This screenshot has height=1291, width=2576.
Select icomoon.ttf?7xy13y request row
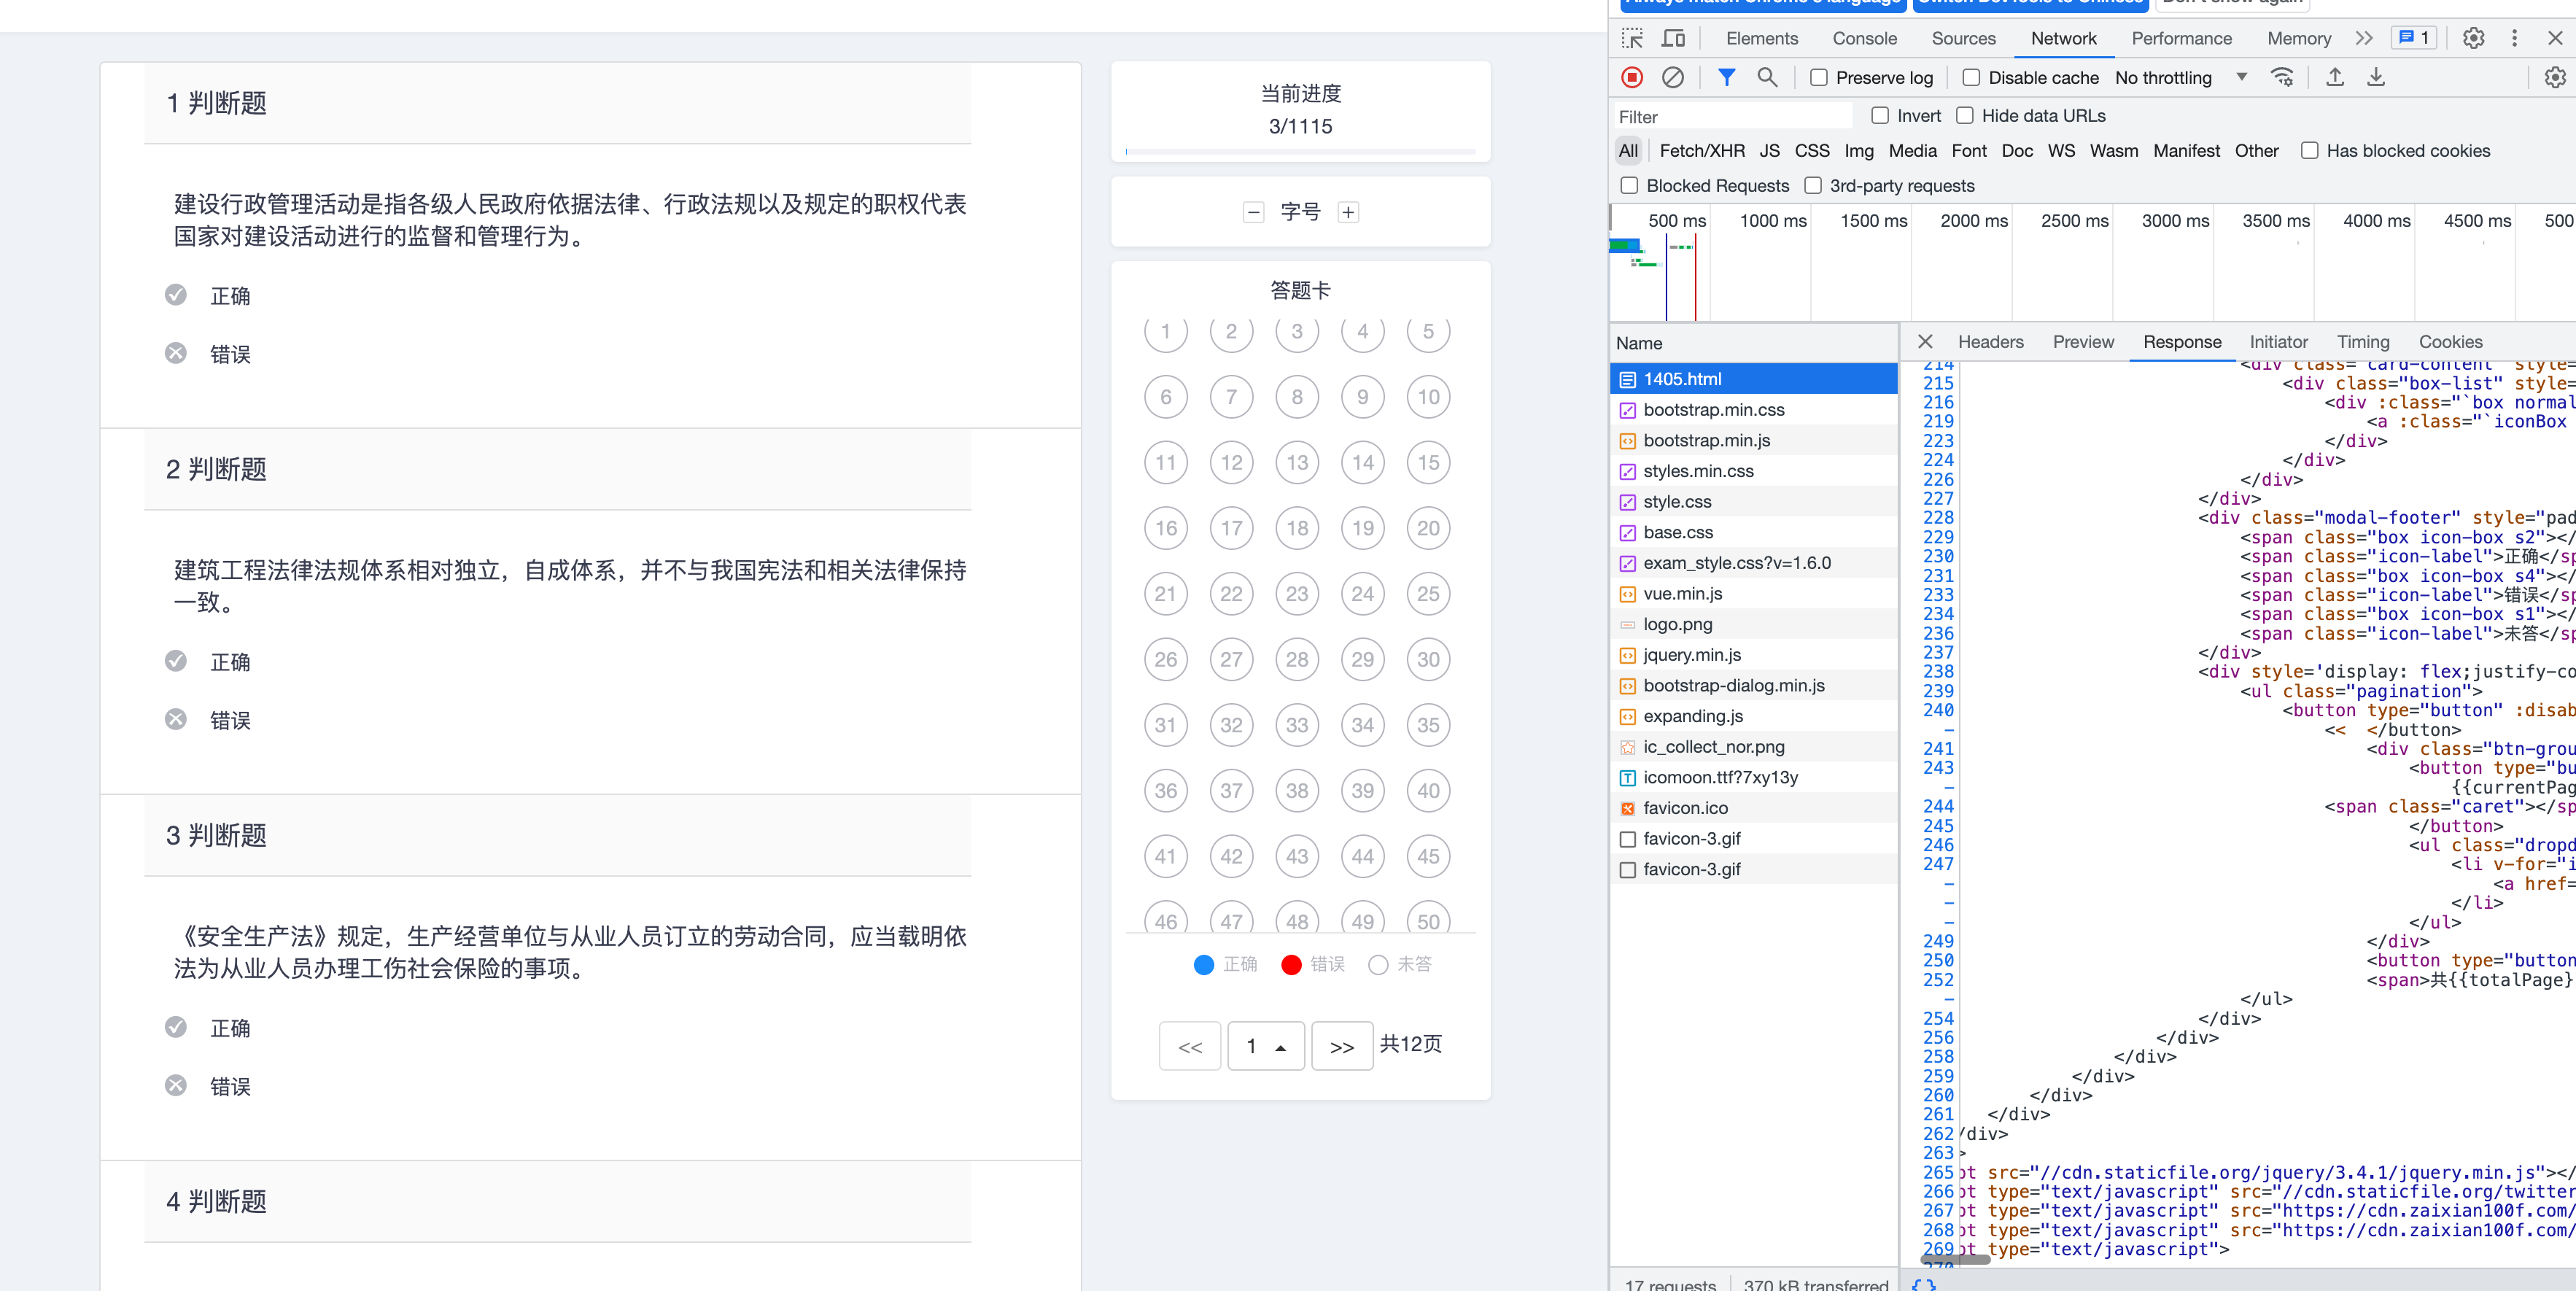[1753, 777]
